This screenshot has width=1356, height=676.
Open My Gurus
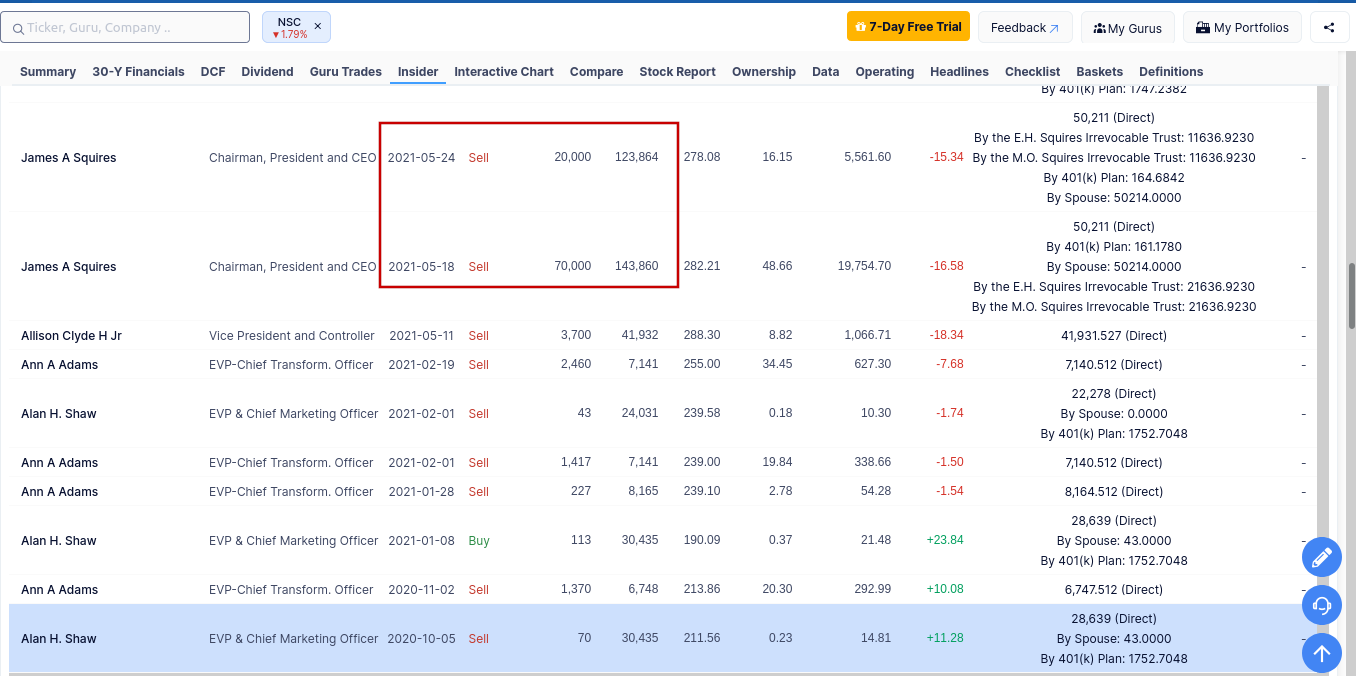(1128, 27)
